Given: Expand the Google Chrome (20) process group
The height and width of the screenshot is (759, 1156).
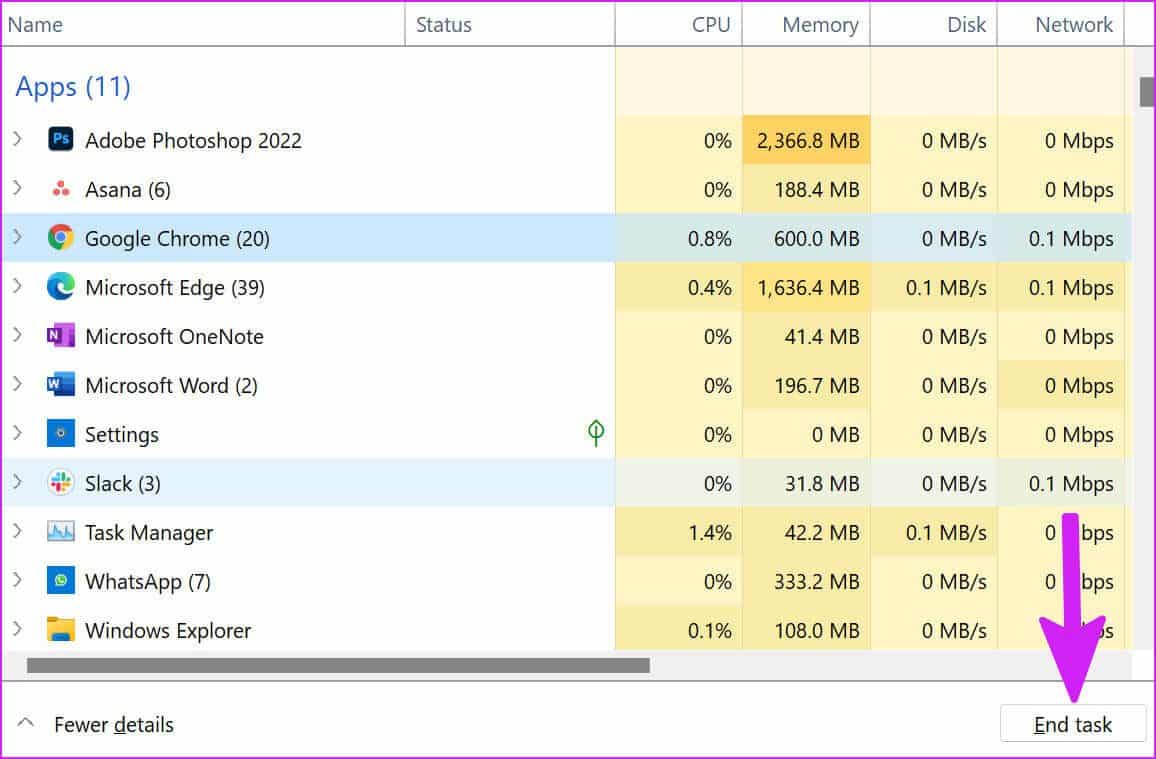Looking at the screenshot, I should point(18,237).
